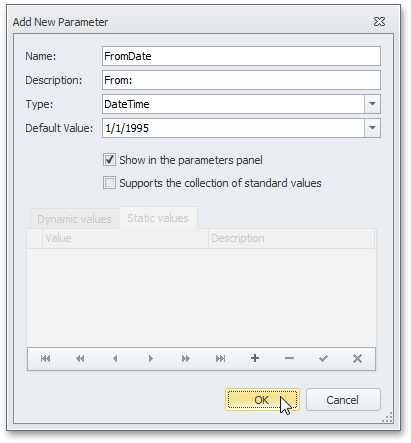Open the Type dropdown list
This screenshot has height=443, width=411.
(x=372, y=104)
